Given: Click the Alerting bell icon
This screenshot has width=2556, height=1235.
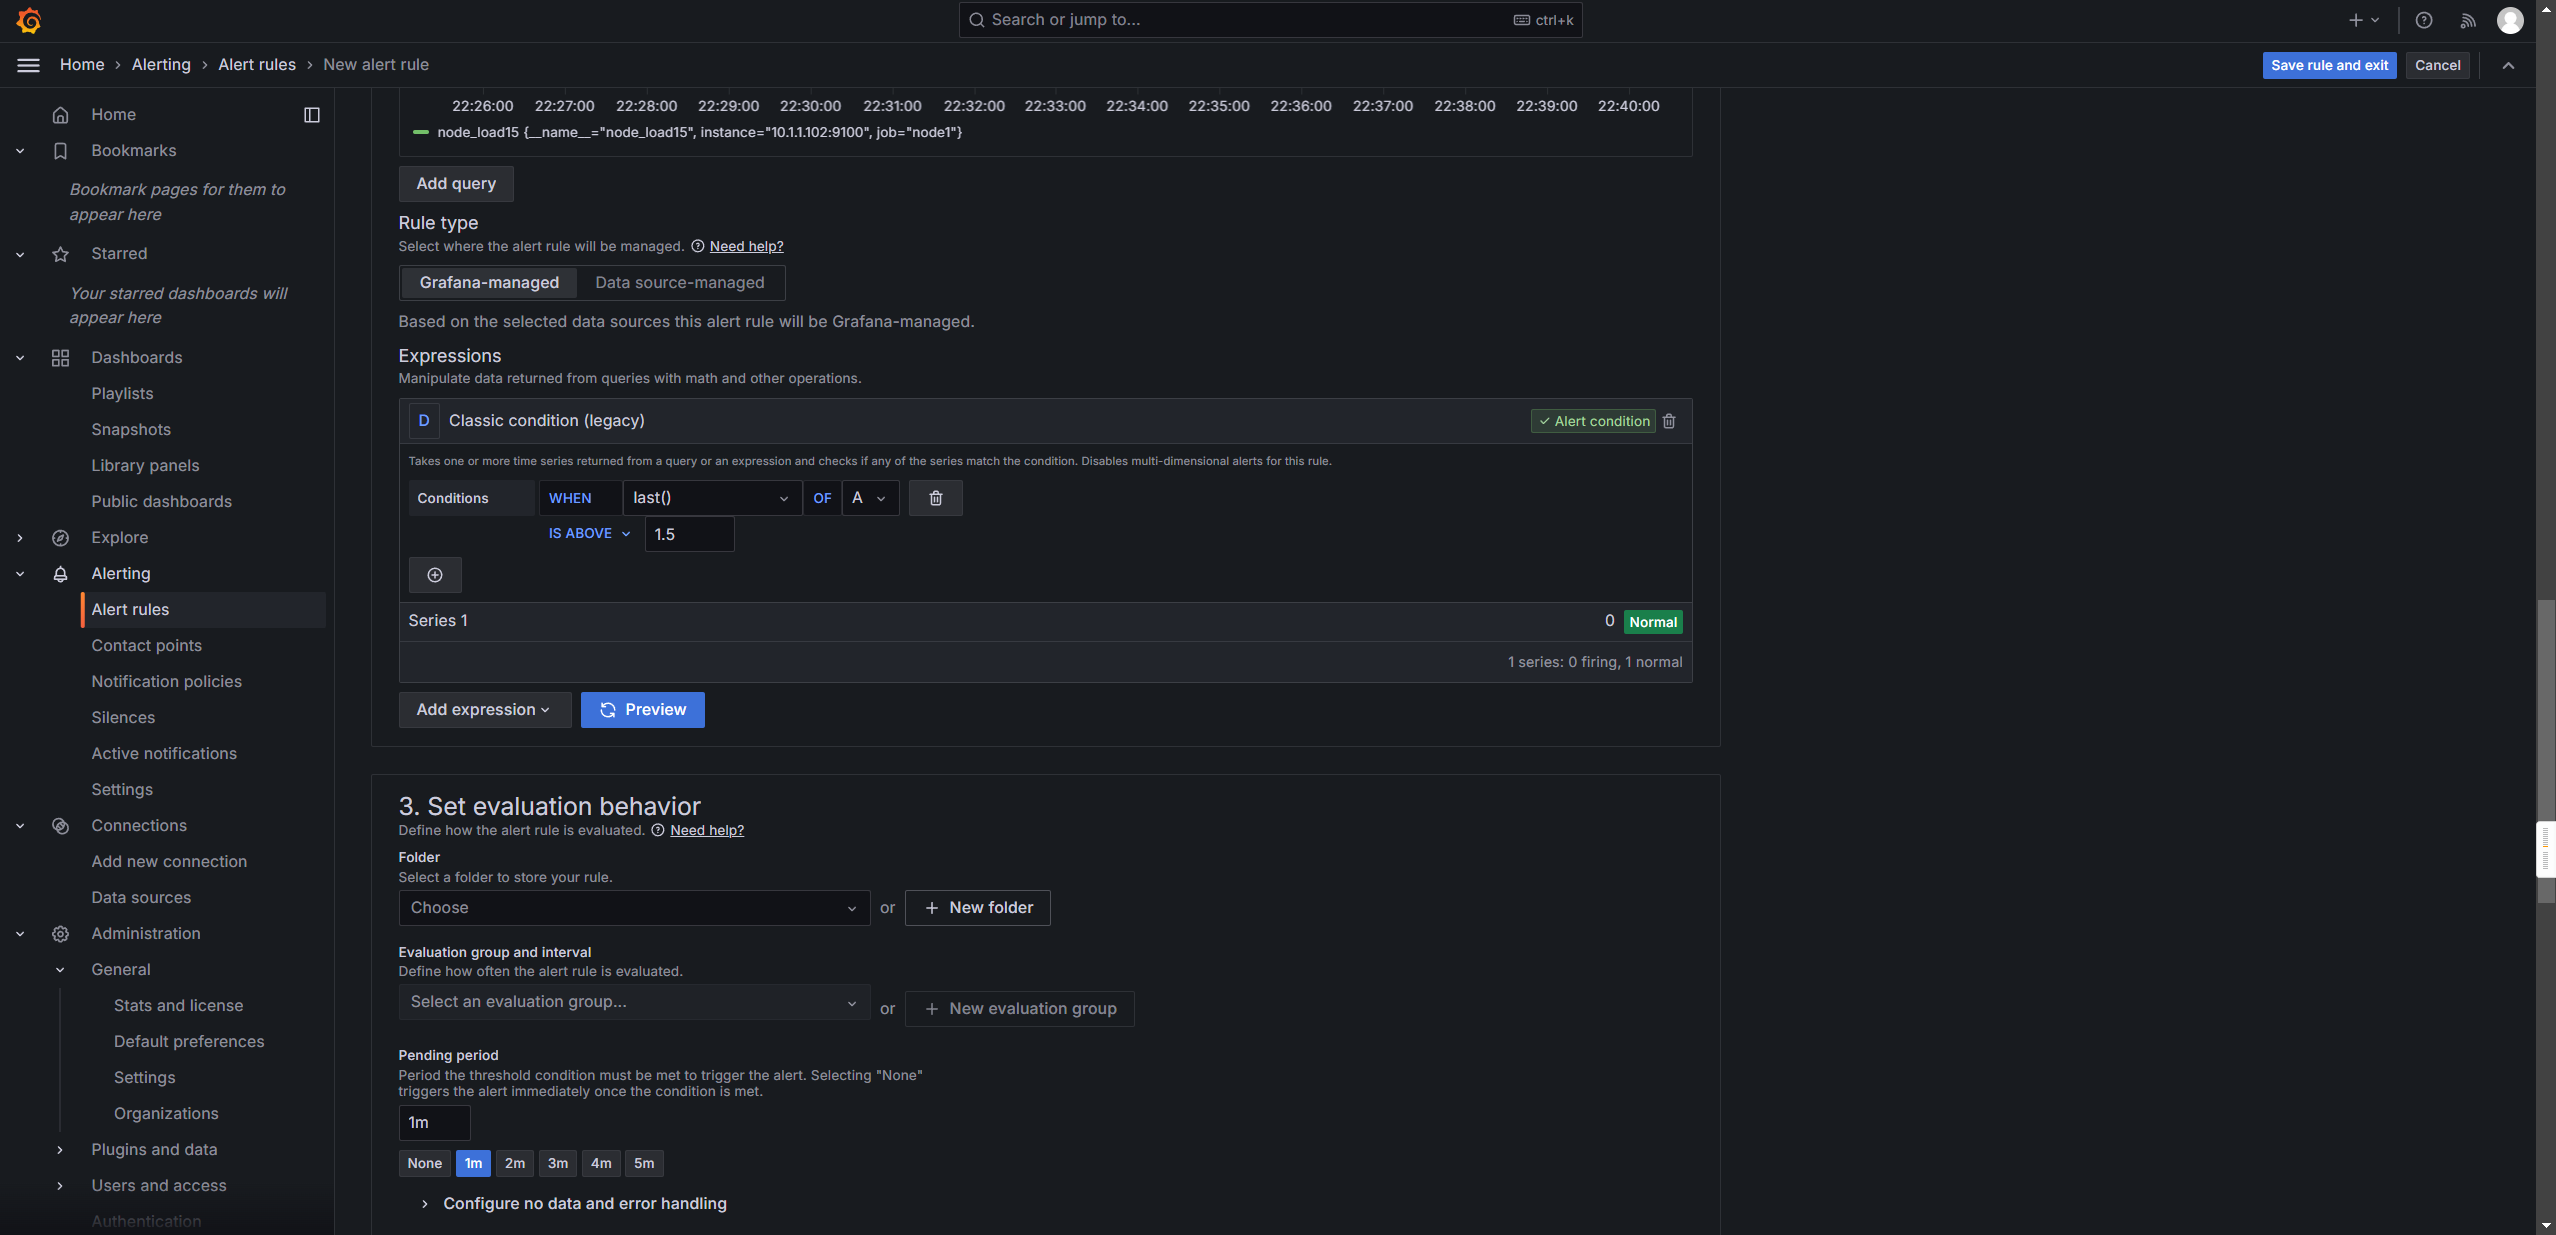Looking at the screenshot, I should 60,574.
